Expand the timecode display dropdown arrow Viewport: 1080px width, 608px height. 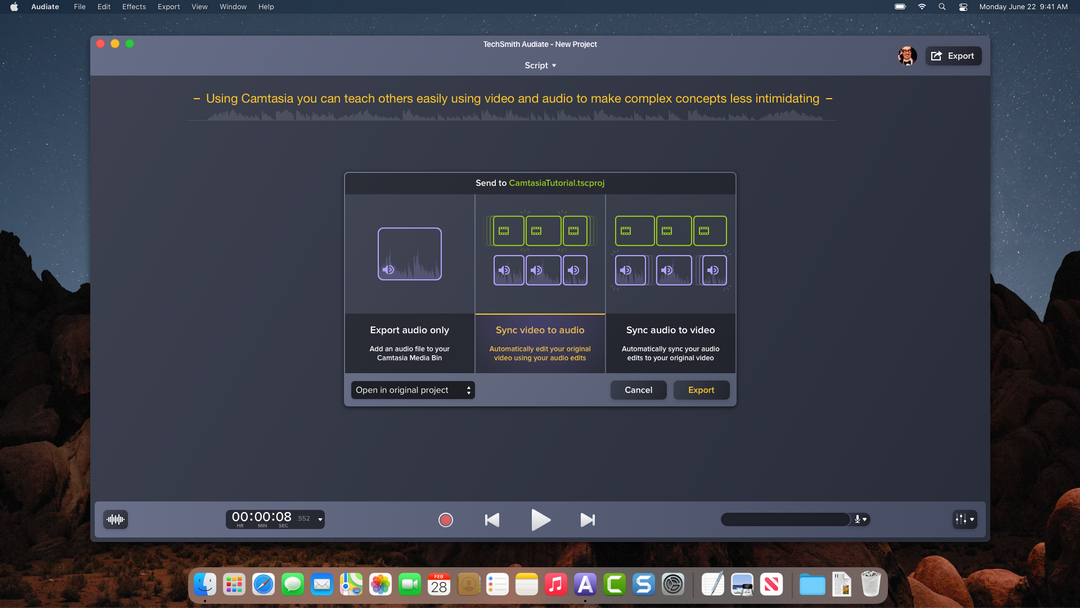pyautogui.click(x=320, y=519)
